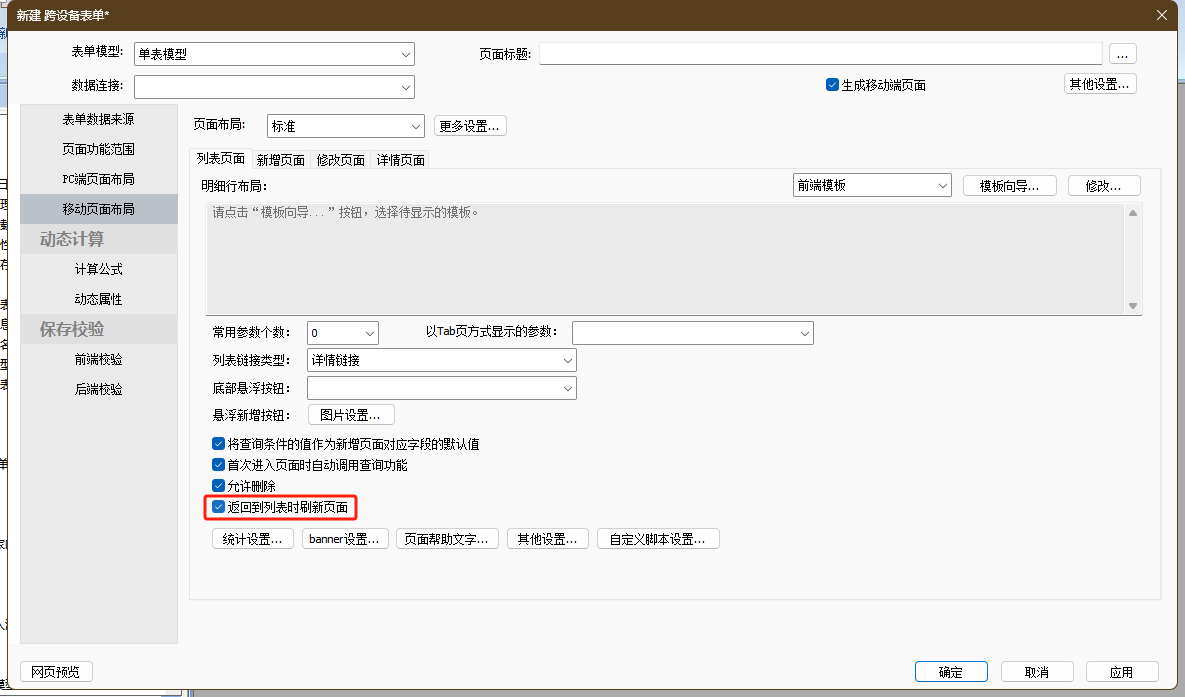Switch to the 新增页面 tab
This screenshot has height=697, width=1185.
pyautogui.click(x=280, y=160)
